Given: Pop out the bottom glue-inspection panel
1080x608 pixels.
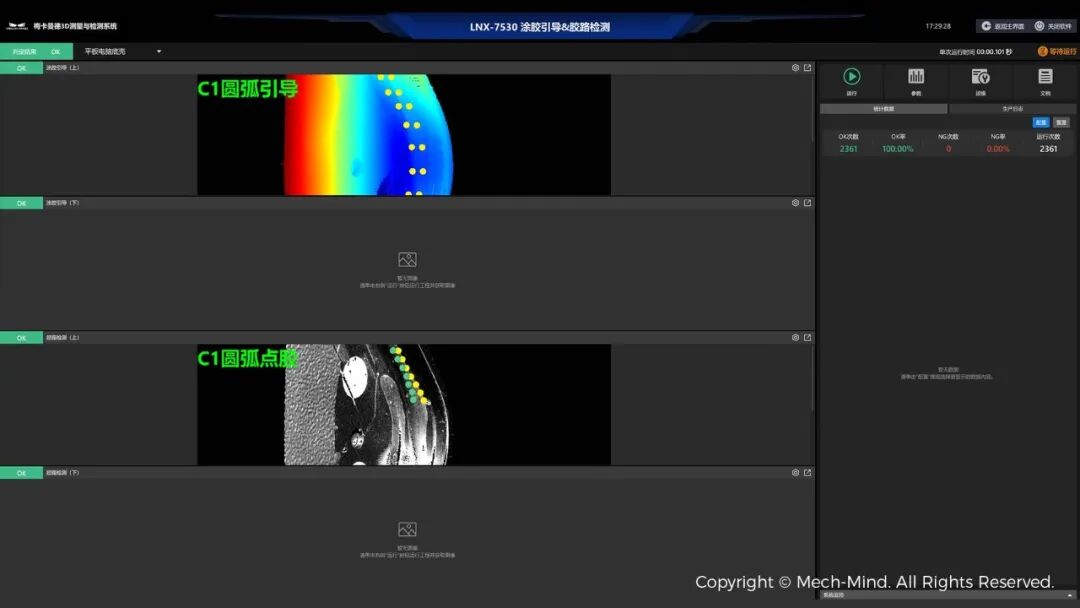Looking at the screenshot, I should click(807, 473).
